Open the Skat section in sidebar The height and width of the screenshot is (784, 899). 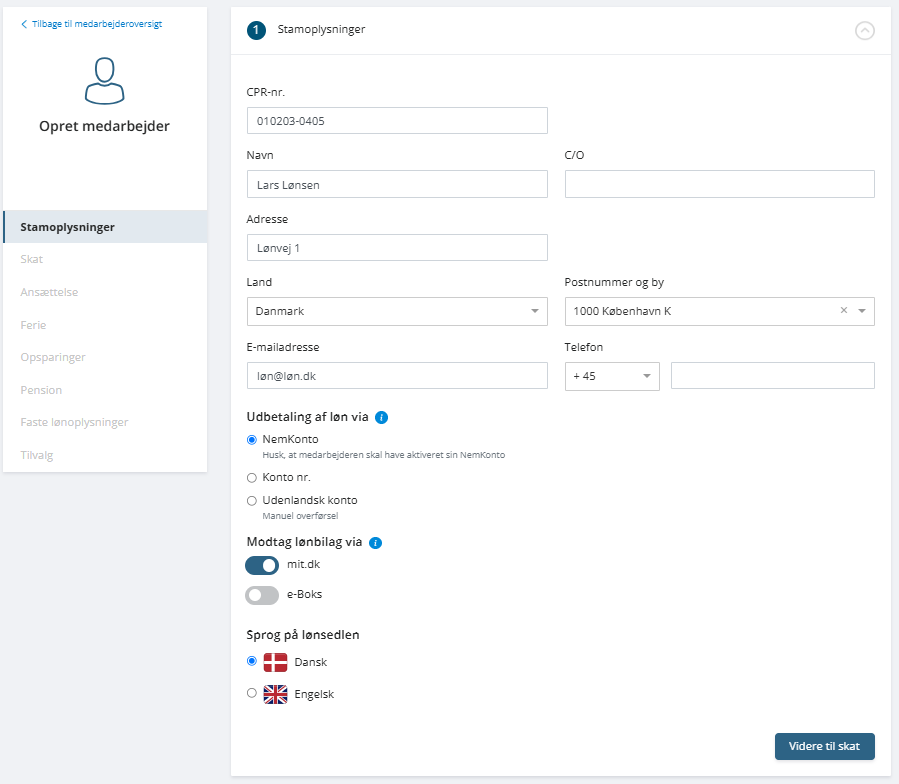32,259
